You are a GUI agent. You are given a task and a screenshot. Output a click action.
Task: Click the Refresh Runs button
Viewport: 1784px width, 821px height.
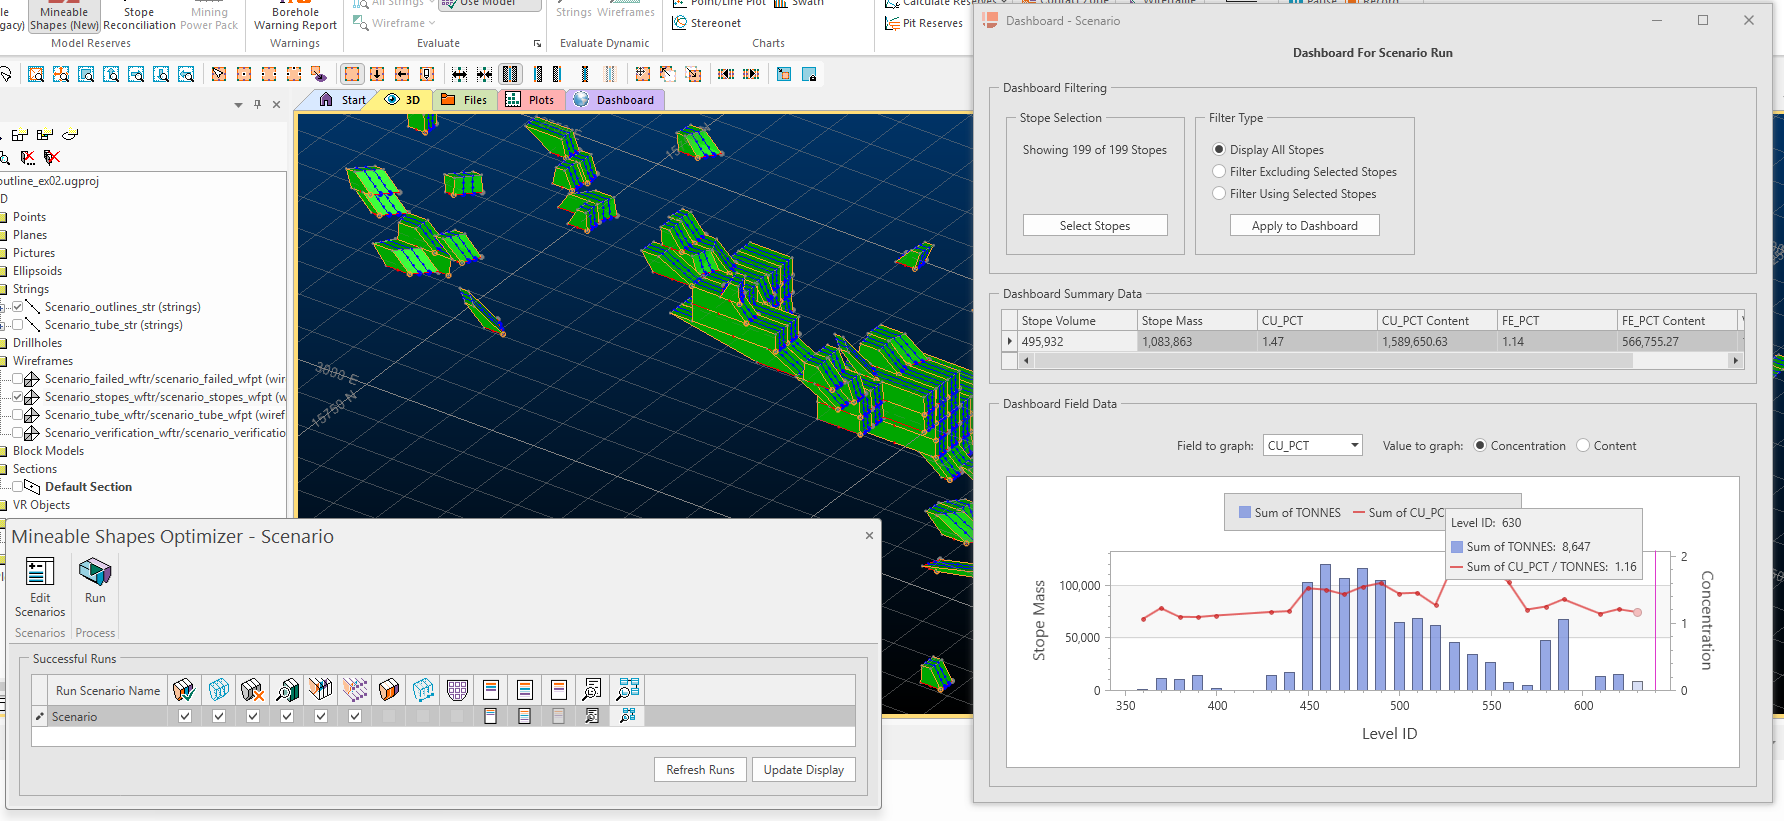click(700, 770)
